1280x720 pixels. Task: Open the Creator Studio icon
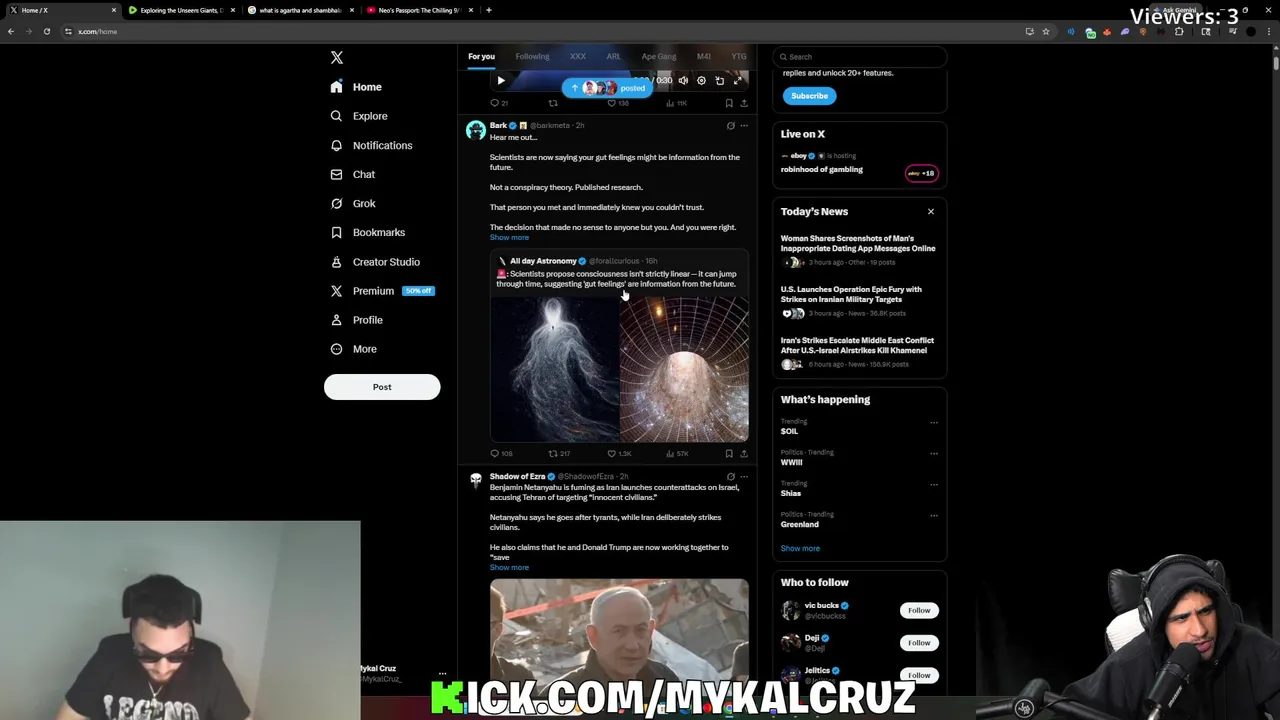(337, 262)
